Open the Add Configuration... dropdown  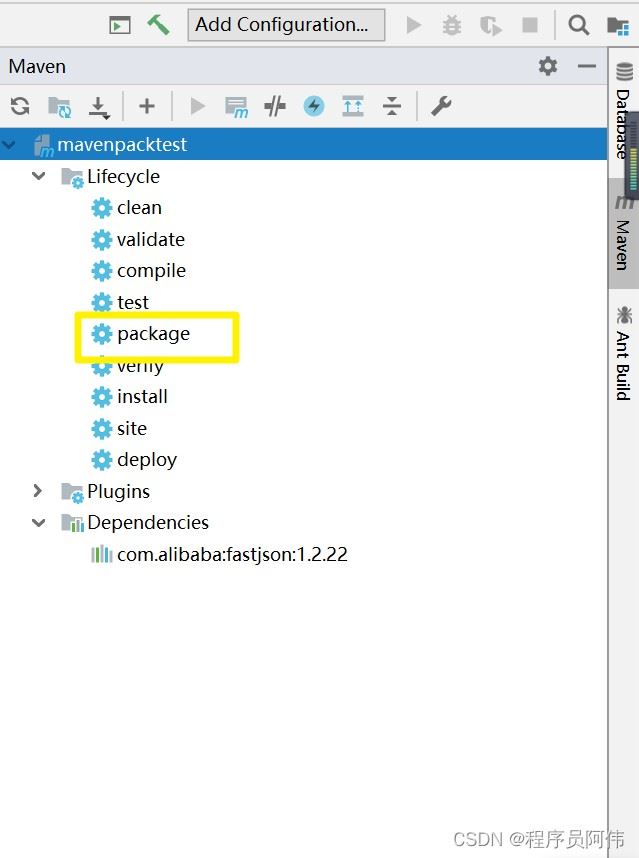click(x=286, y=25)
